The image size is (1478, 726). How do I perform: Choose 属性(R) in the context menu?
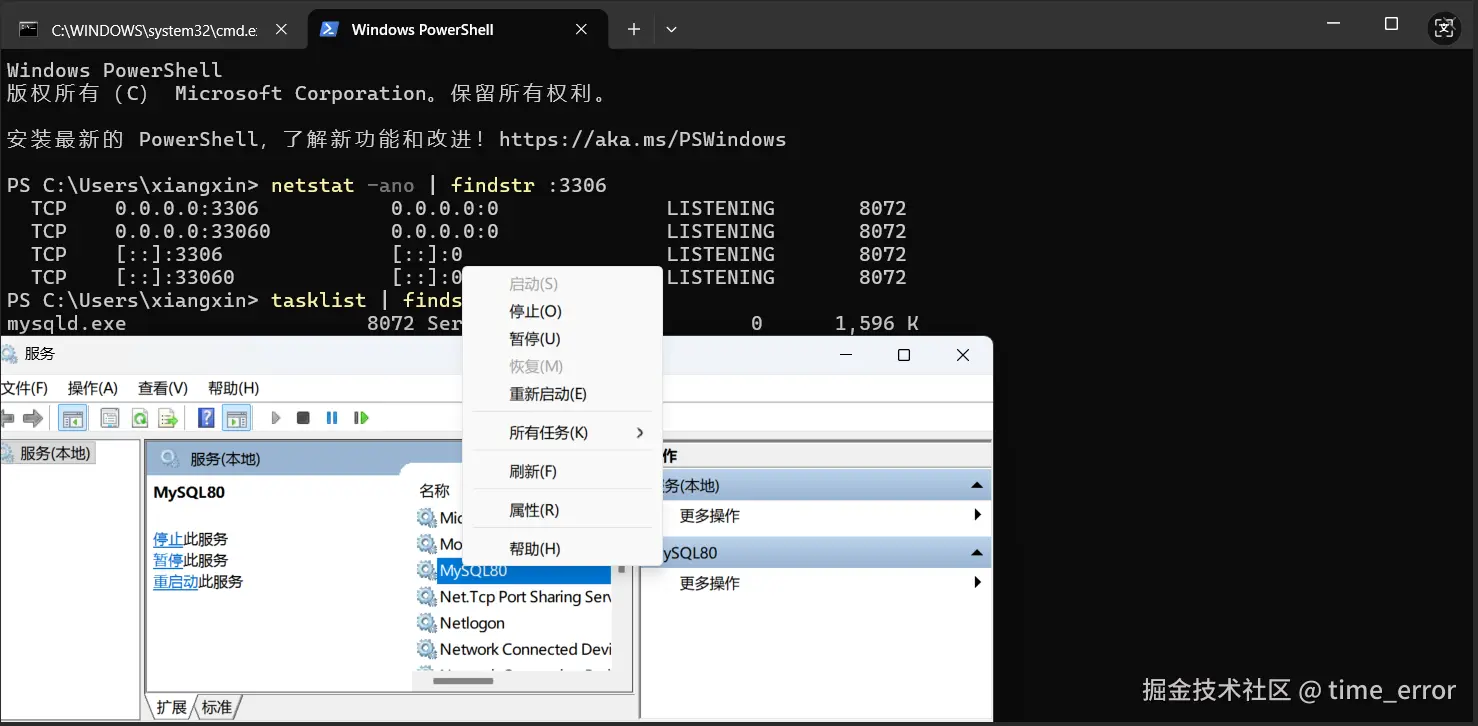pos(561,510)
